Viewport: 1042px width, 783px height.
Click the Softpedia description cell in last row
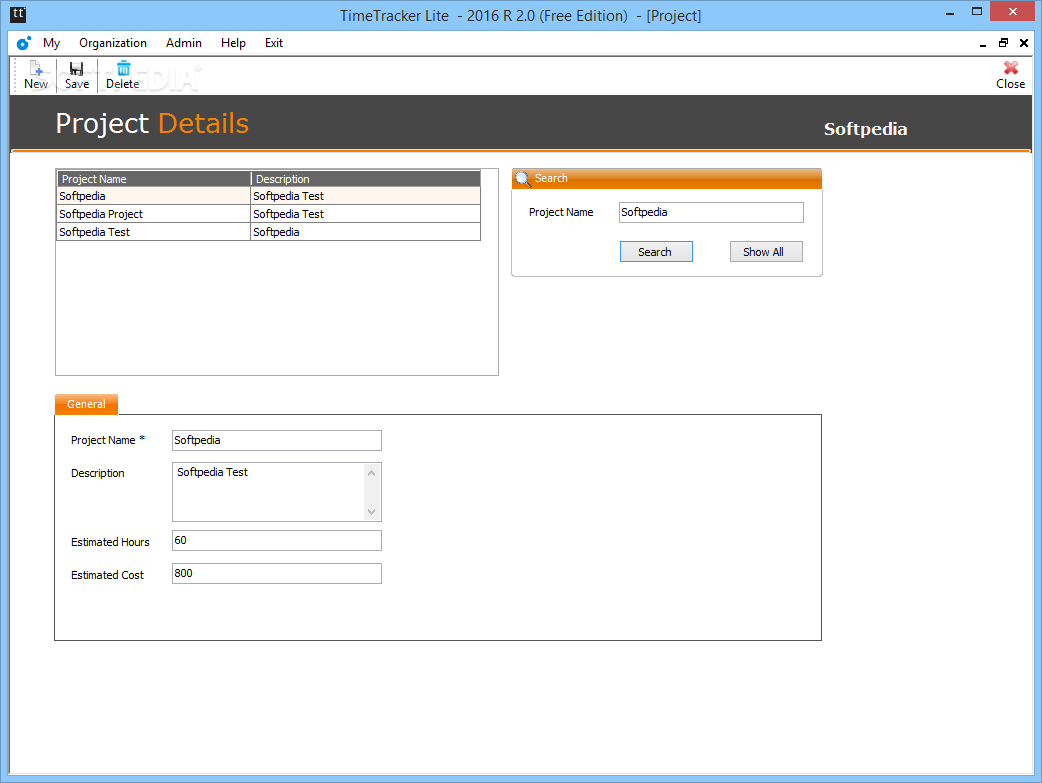(365, 232)
